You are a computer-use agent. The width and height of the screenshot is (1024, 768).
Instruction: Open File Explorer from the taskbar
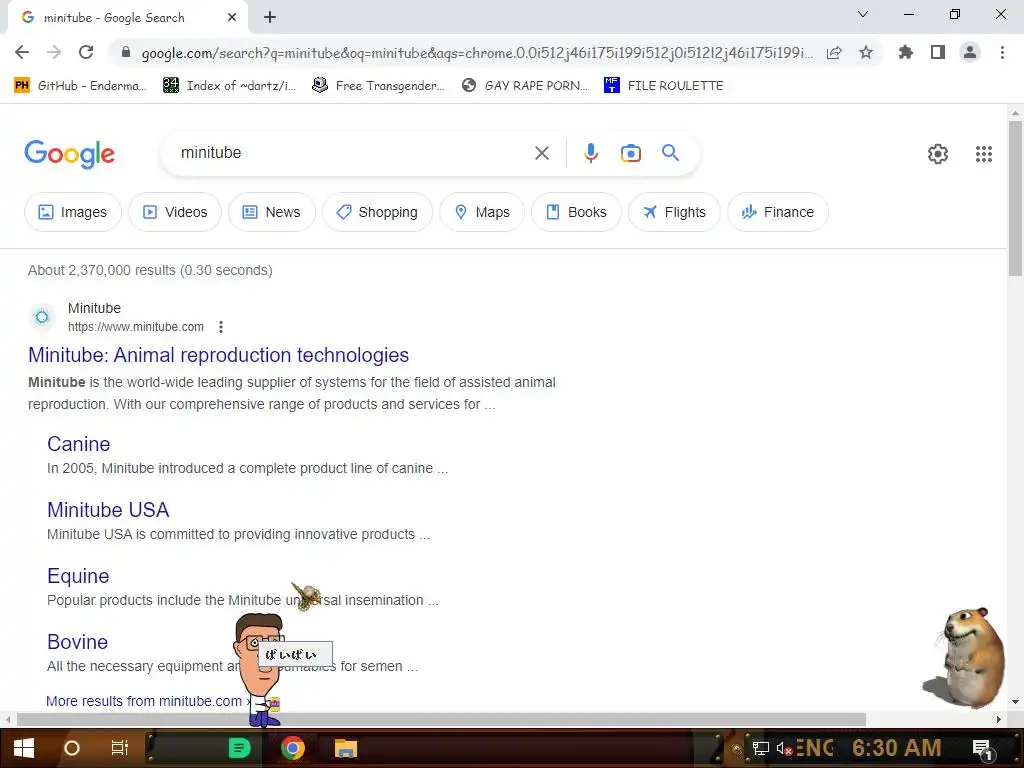[x=345, y=748]
